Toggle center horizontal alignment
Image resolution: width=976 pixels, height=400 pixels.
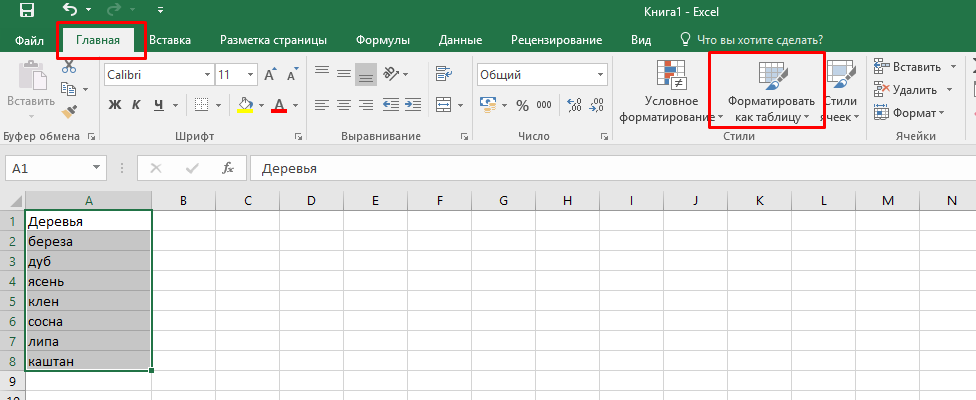tap(343, 104)
